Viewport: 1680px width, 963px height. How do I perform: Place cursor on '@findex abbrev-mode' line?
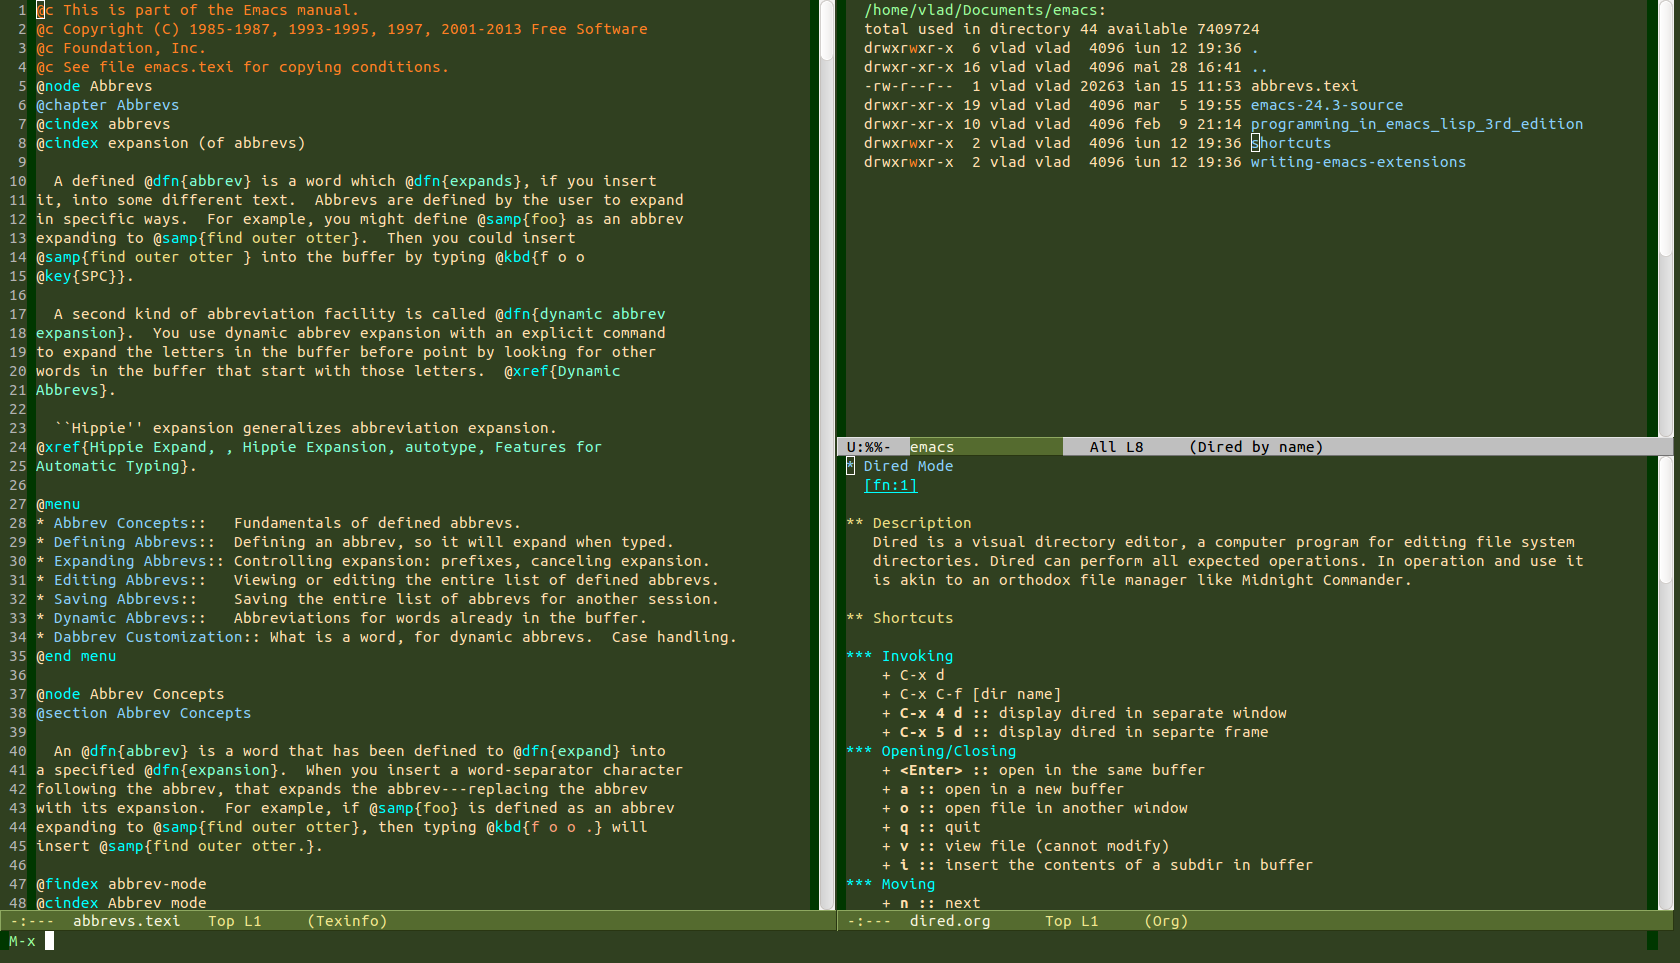click(x=121, y=884)
